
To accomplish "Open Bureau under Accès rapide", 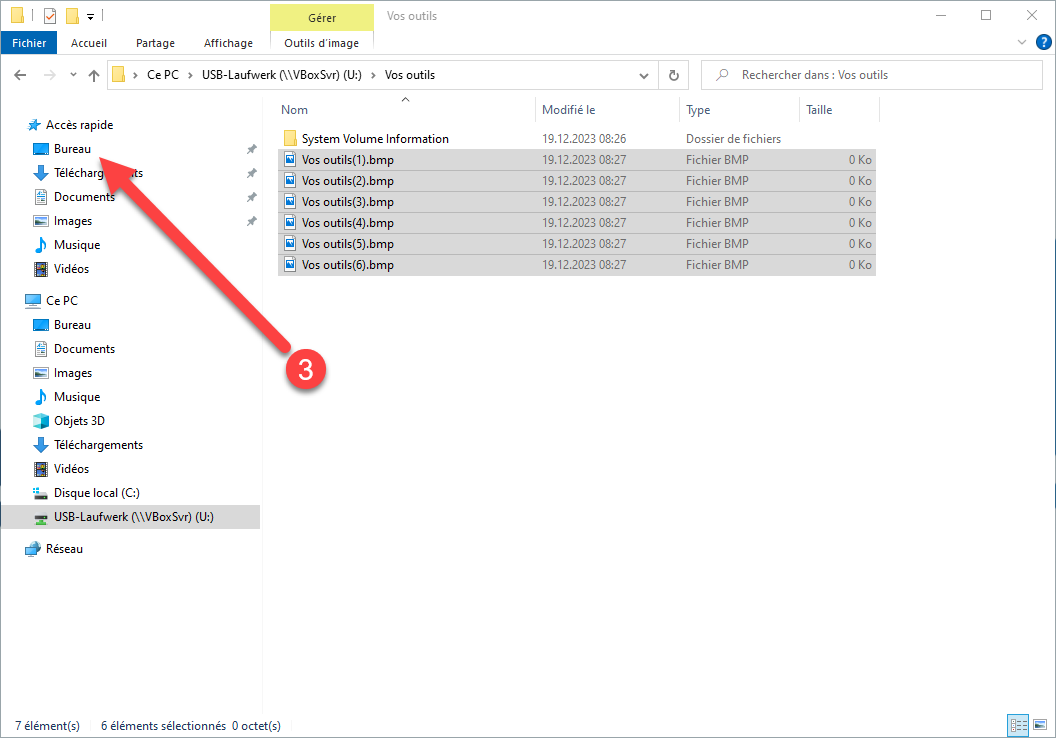I will (72, 149).
